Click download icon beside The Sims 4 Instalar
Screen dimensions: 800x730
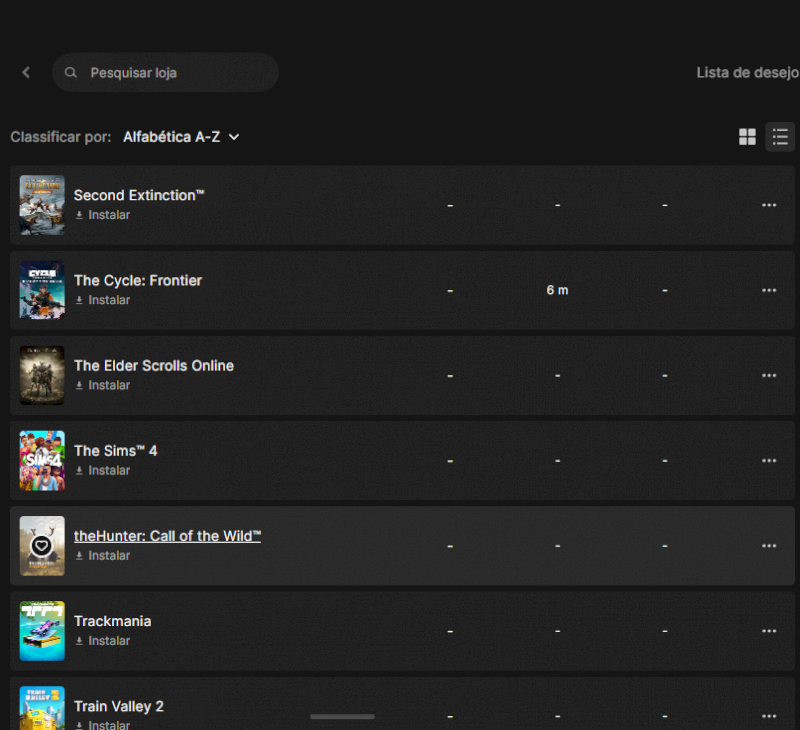[x=79, y=471]
